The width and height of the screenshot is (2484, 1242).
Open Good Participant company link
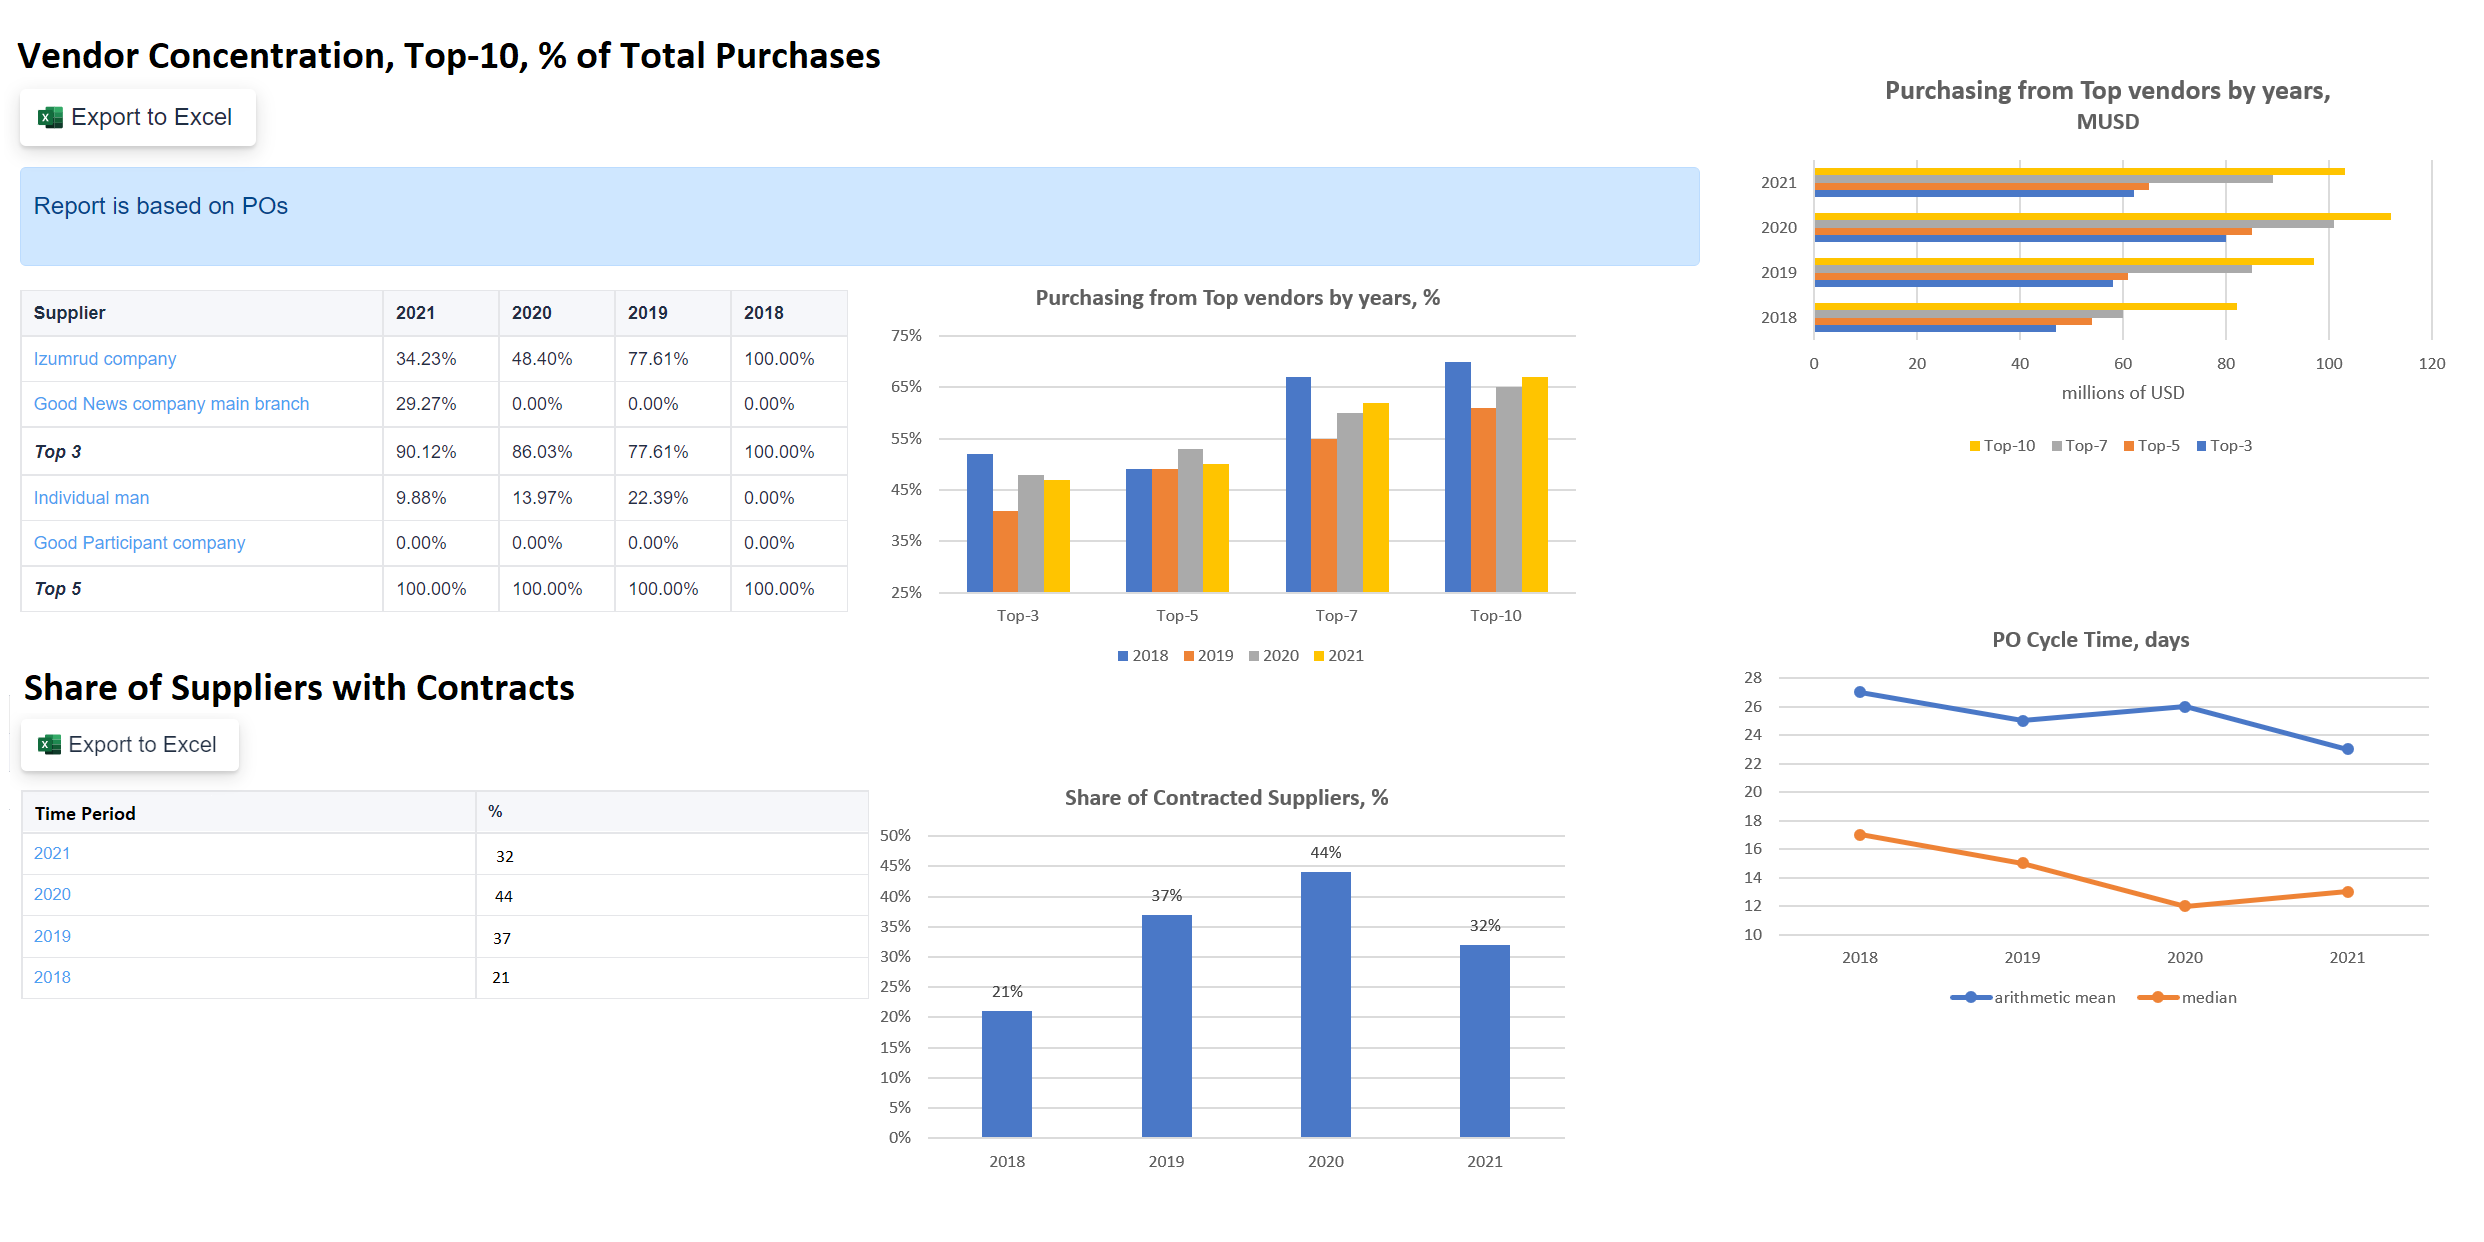pyautogui.click(x=139, y=543)
